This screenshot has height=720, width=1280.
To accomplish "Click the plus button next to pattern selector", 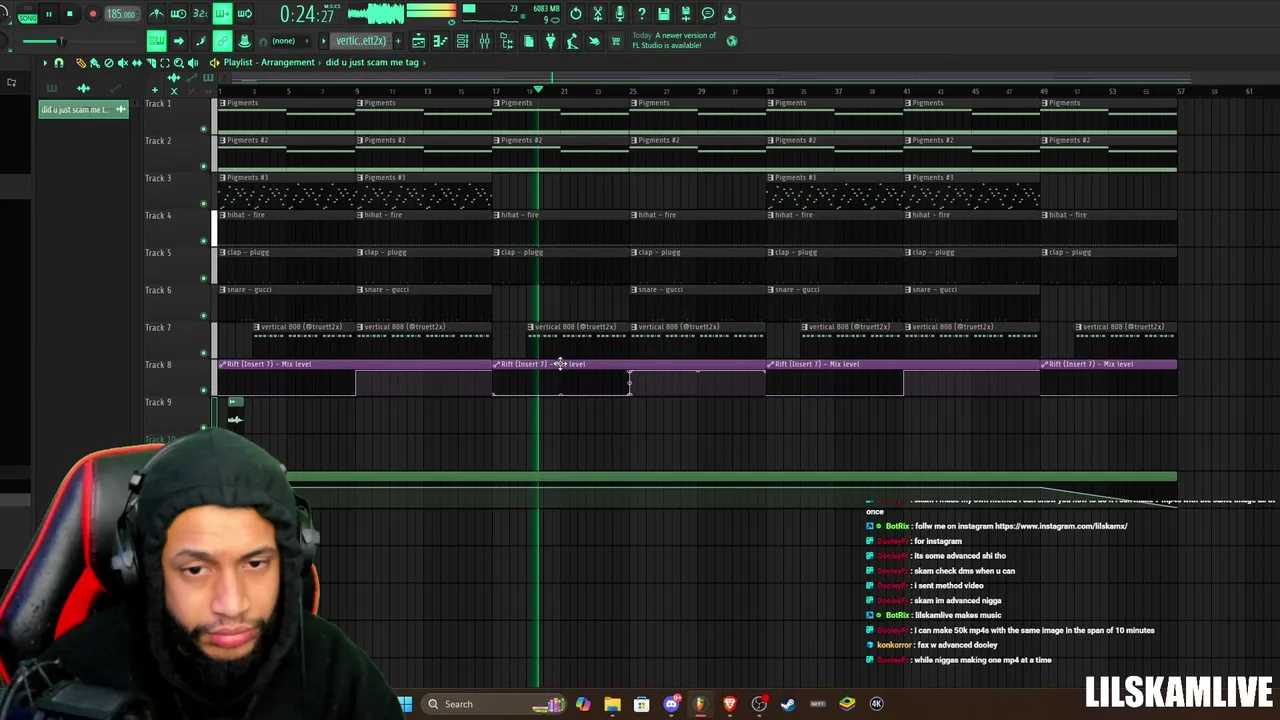I will point(398,41).
